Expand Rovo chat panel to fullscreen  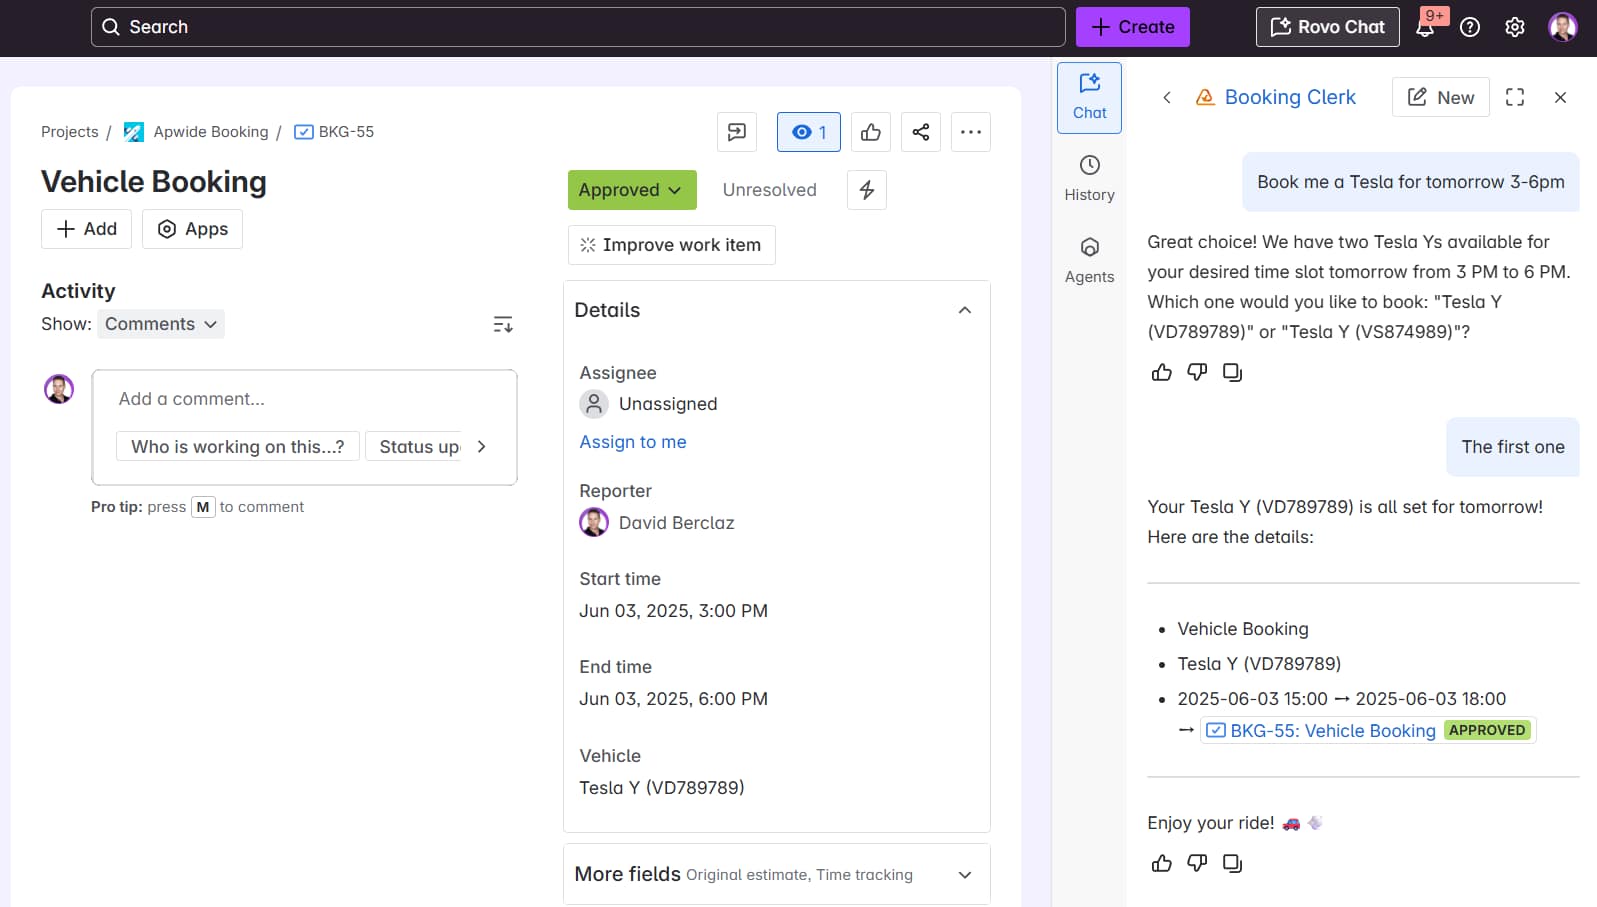click(1514, 97)
